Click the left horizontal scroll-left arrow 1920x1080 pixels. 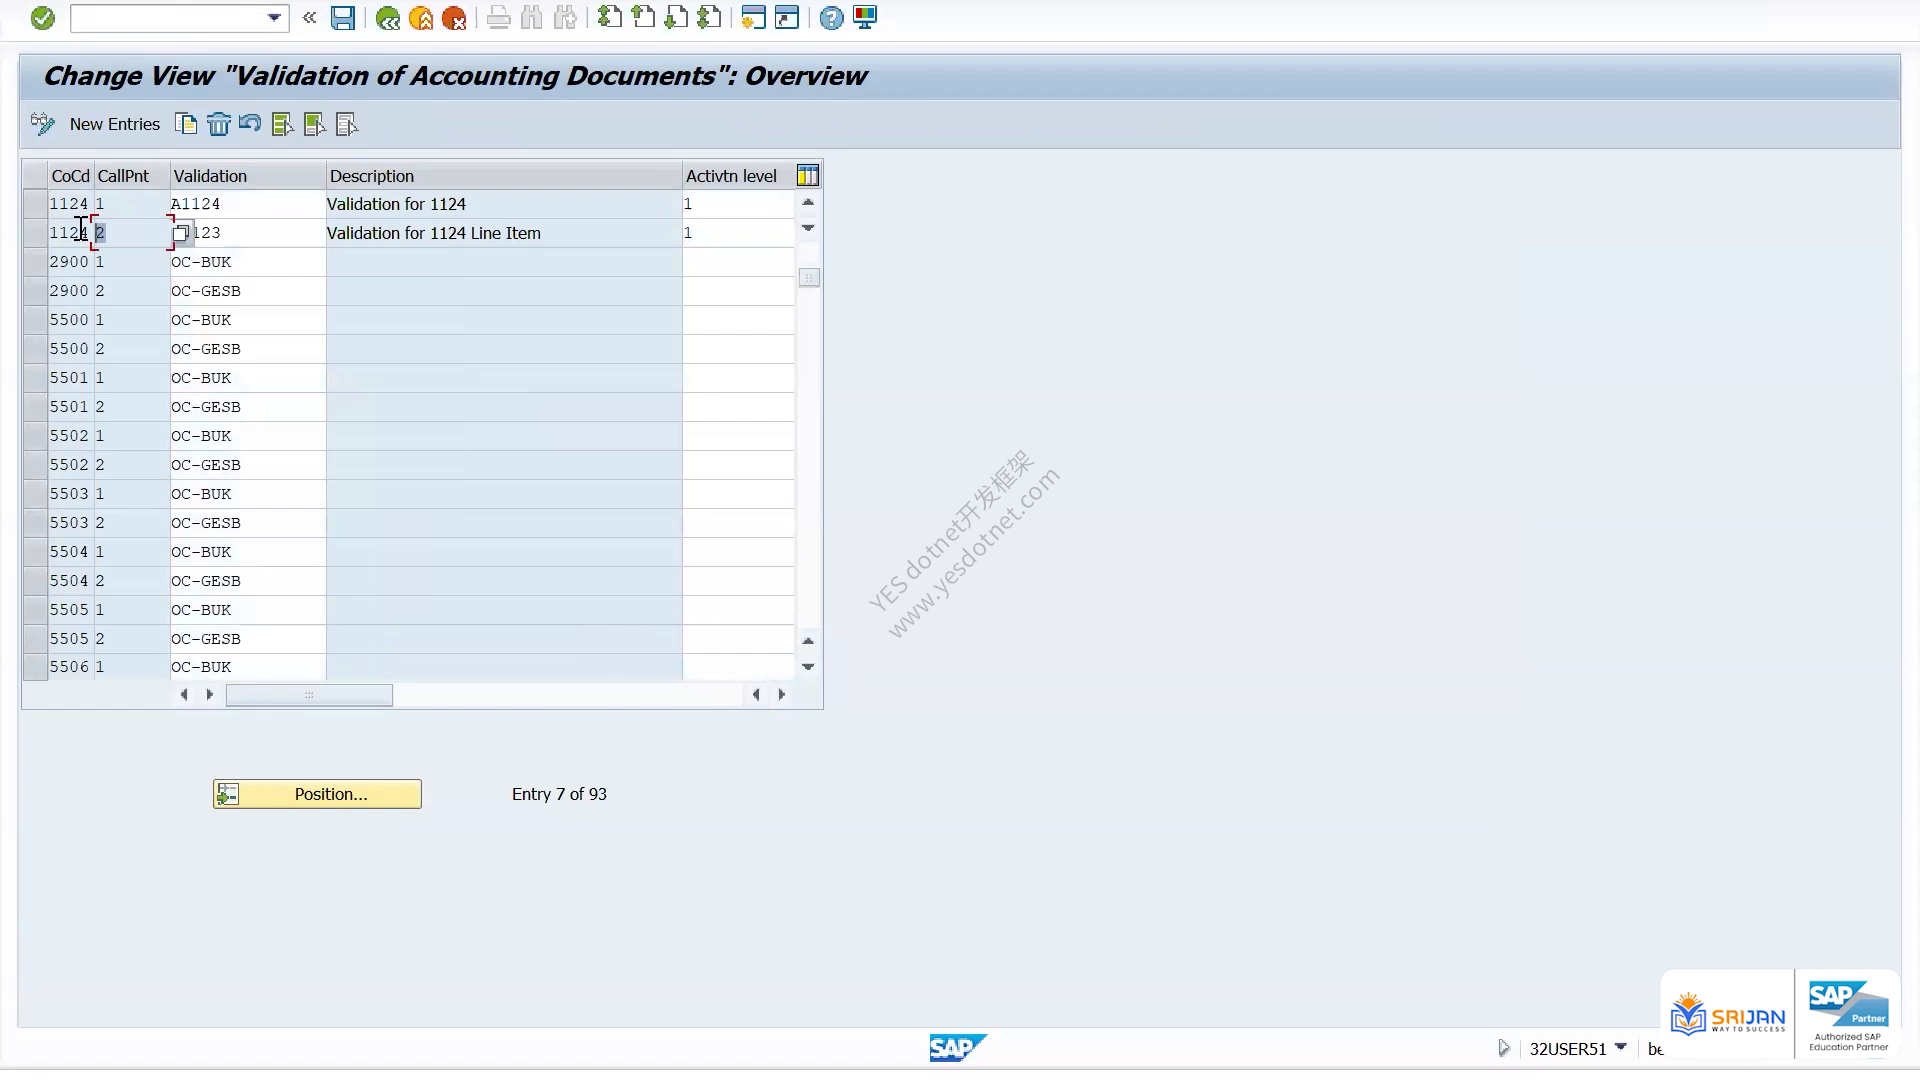pos(184,695)
